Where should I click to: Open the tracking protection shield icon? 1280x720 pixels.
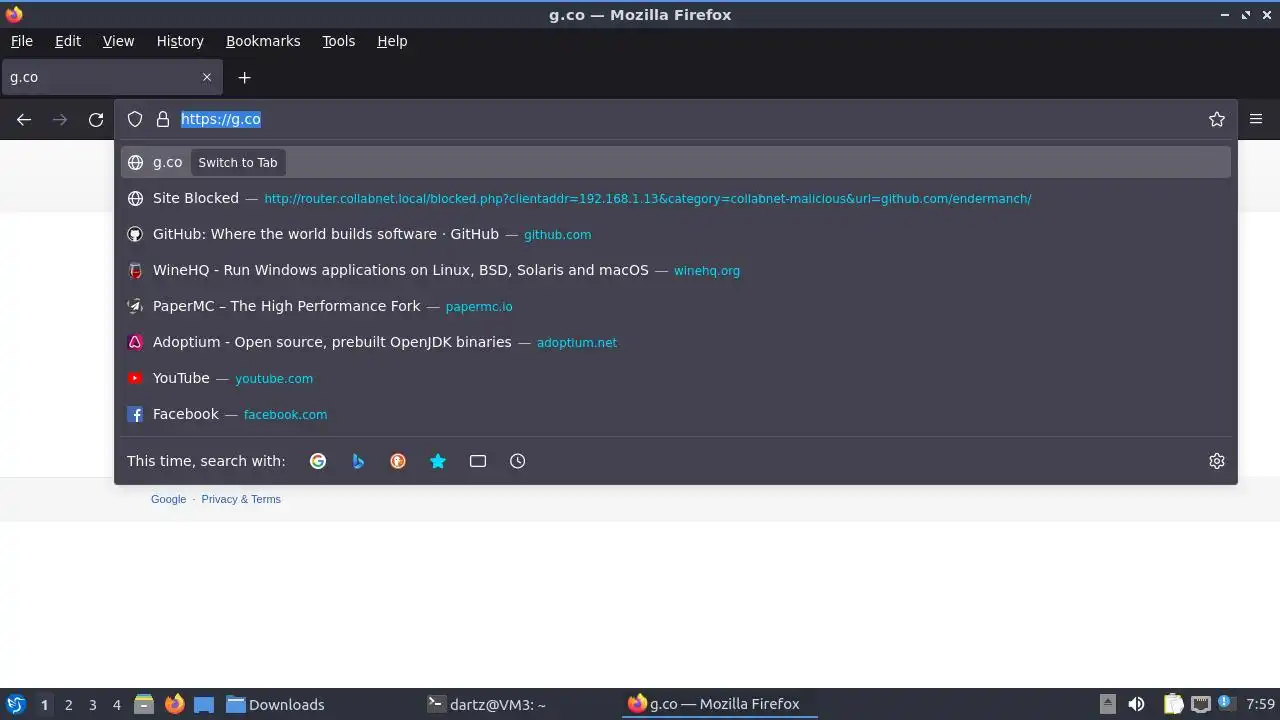pos(135,119)
